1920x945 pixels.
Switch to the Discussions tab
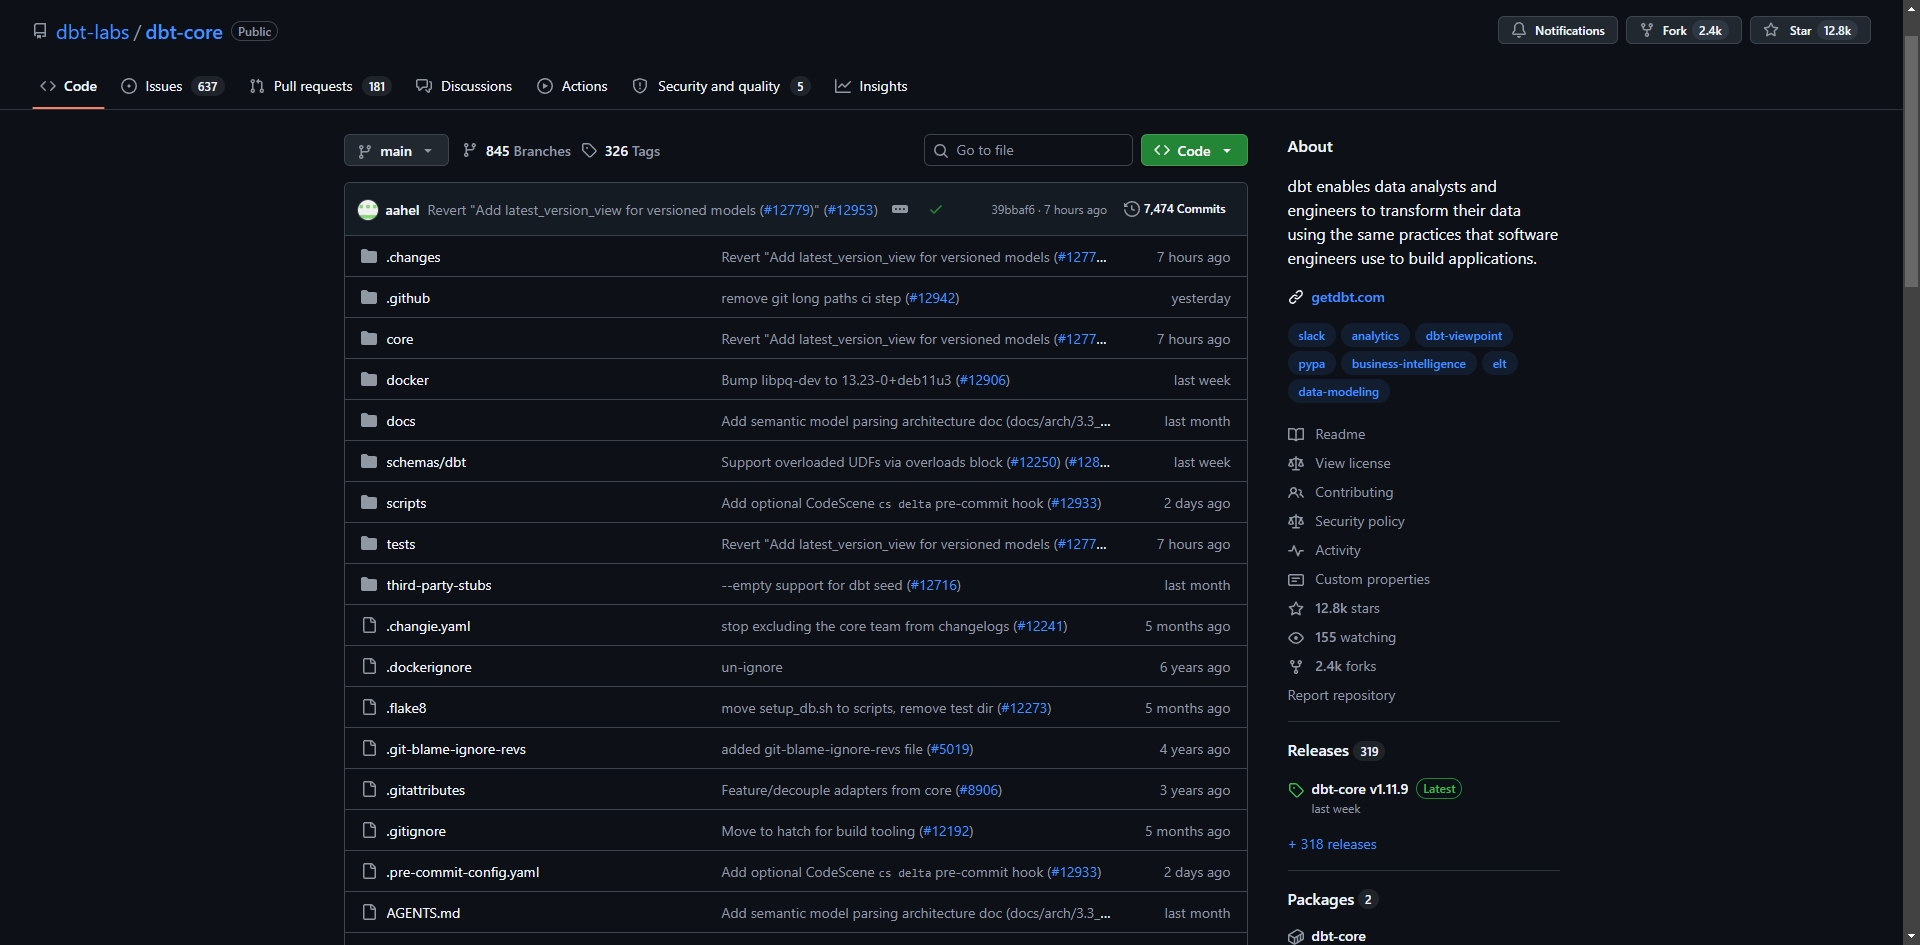coord(464,86)
